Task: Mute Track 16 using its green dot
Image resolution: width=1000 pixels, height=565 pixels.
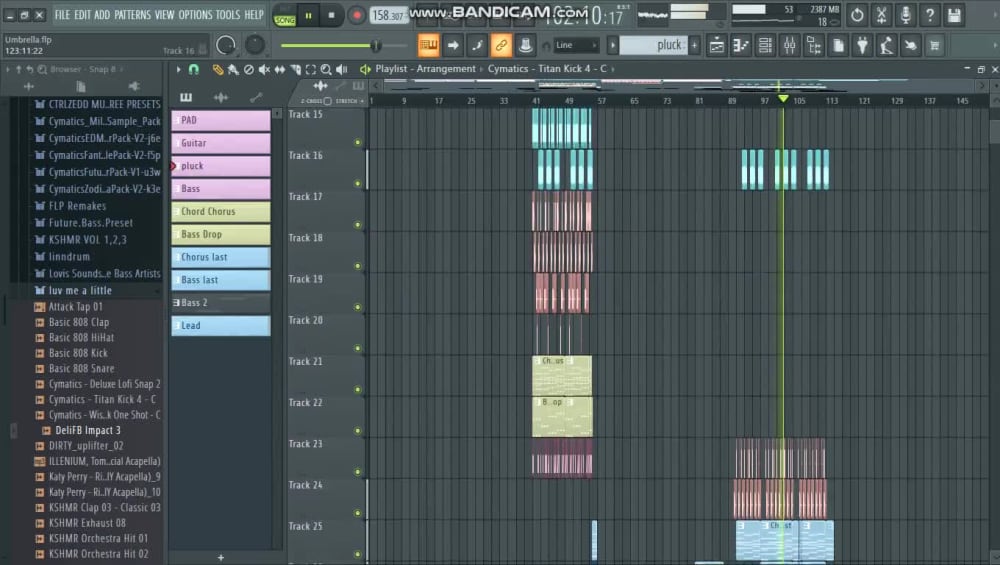Action: pos(358,184)
